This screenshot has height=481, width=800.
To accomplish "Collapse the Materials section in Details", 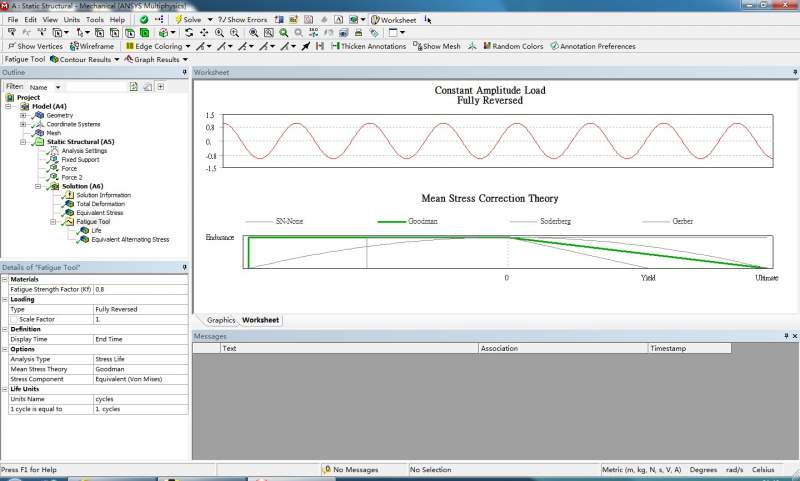I will [x=5, y=279].
